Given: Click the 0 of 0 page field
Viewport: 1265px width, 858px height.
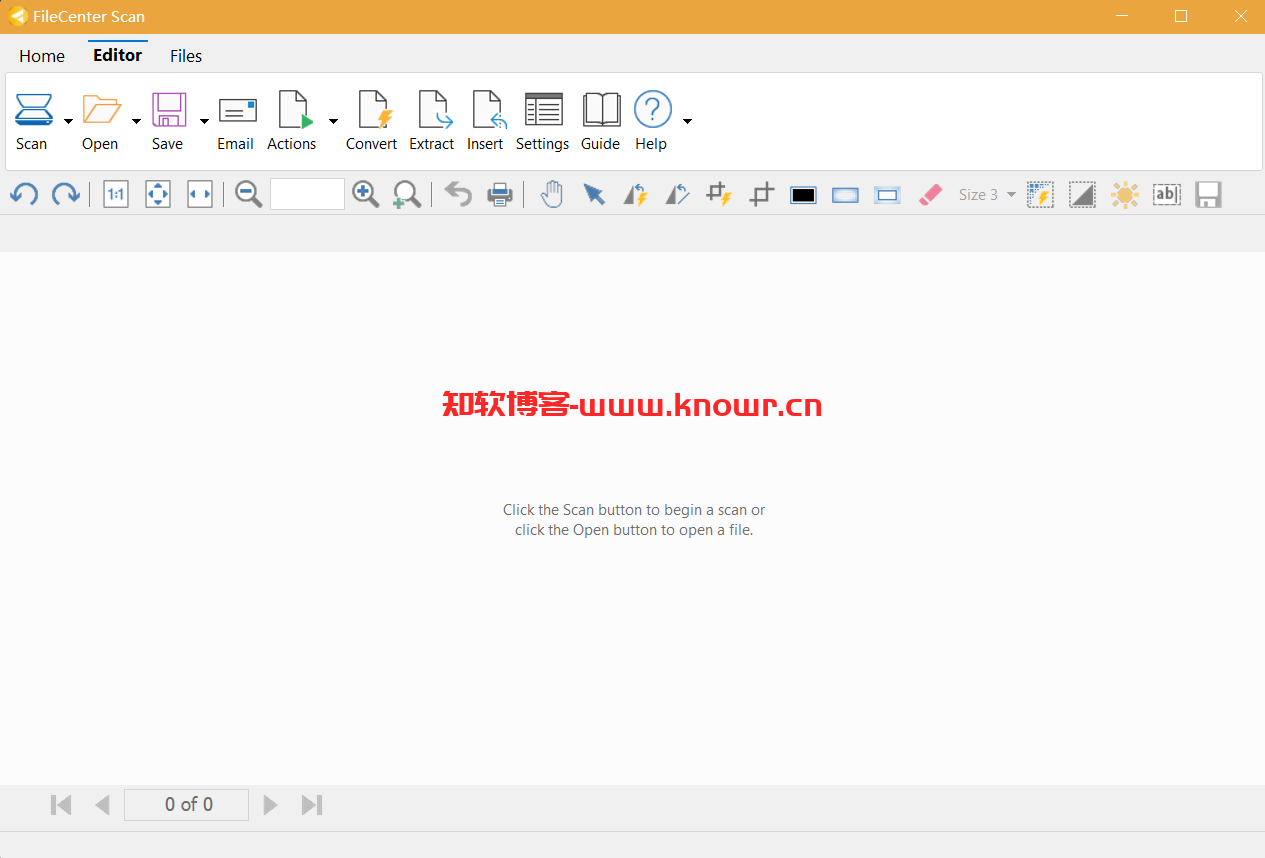Looking at the screenshot, I should pyautogui.click(x=186, y=805).
